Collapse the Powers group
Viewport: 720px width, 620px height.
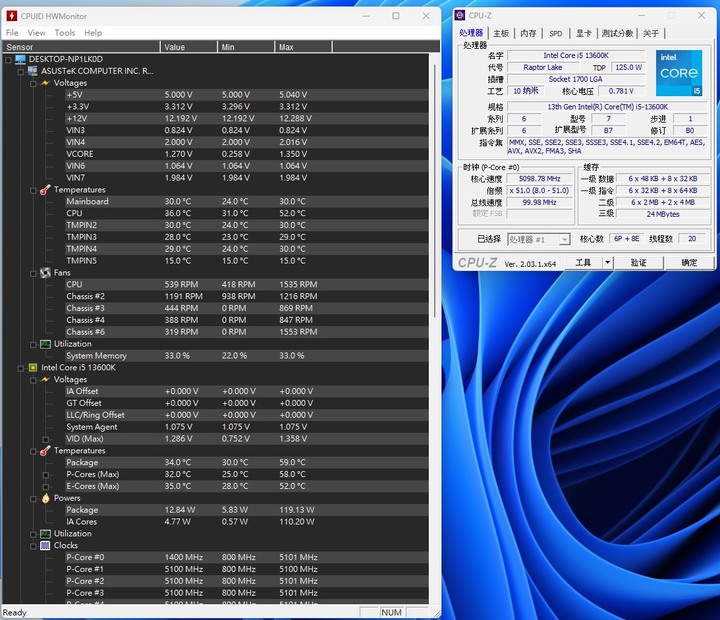(33, 499)
